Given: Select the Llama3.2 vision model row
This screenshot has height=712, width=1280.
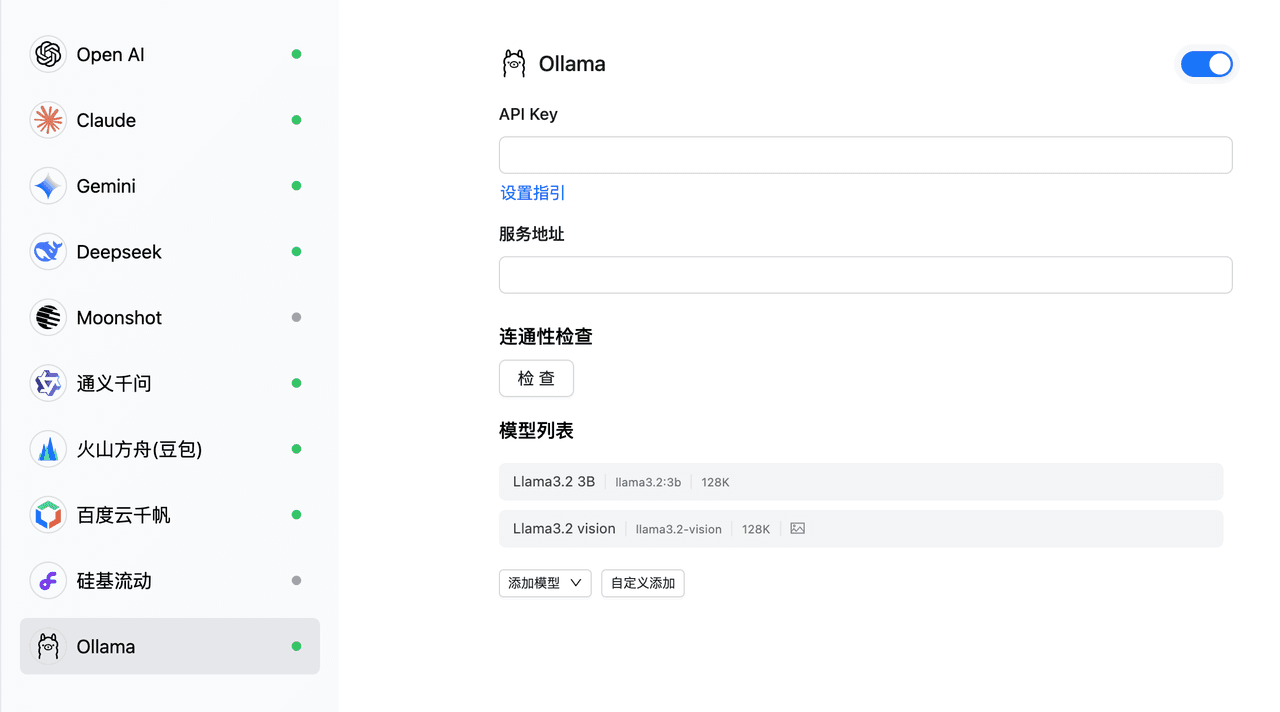Looking at the screenshot, I should (x=861, y=529).
